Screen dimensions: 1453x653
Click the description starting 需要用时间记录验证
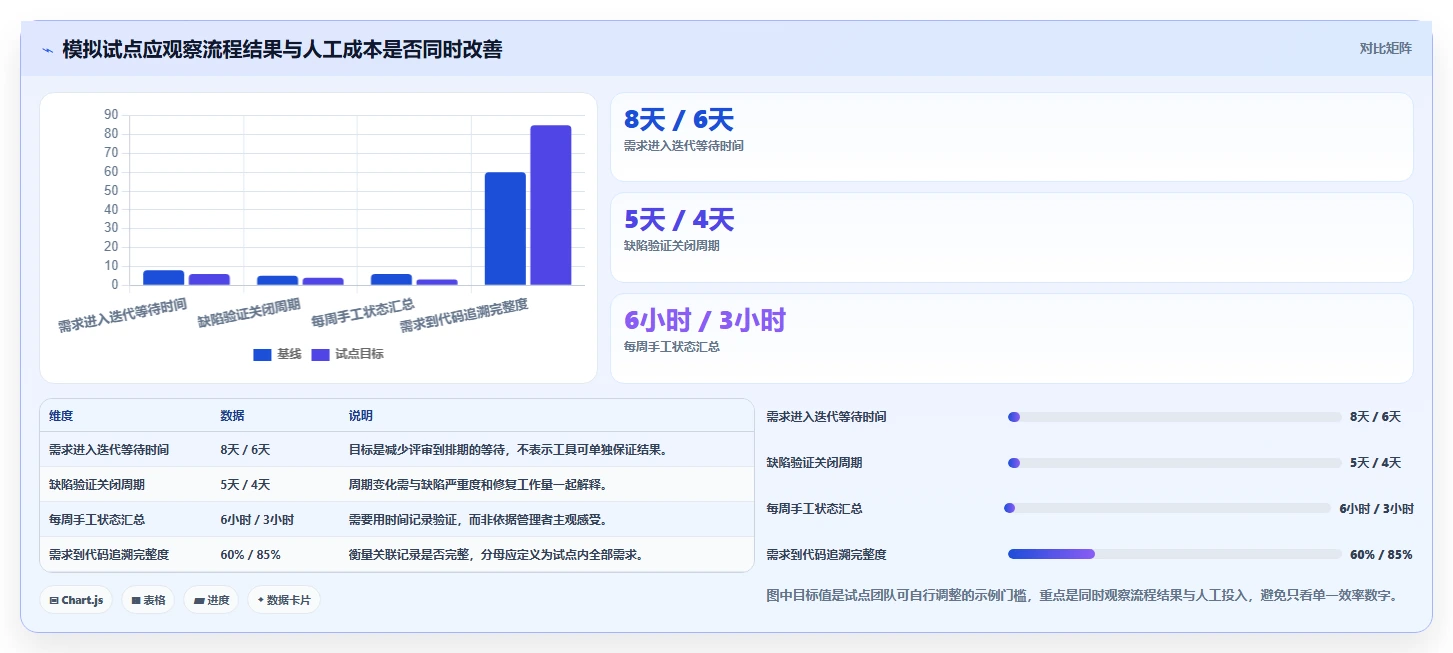tap(477, 520)
